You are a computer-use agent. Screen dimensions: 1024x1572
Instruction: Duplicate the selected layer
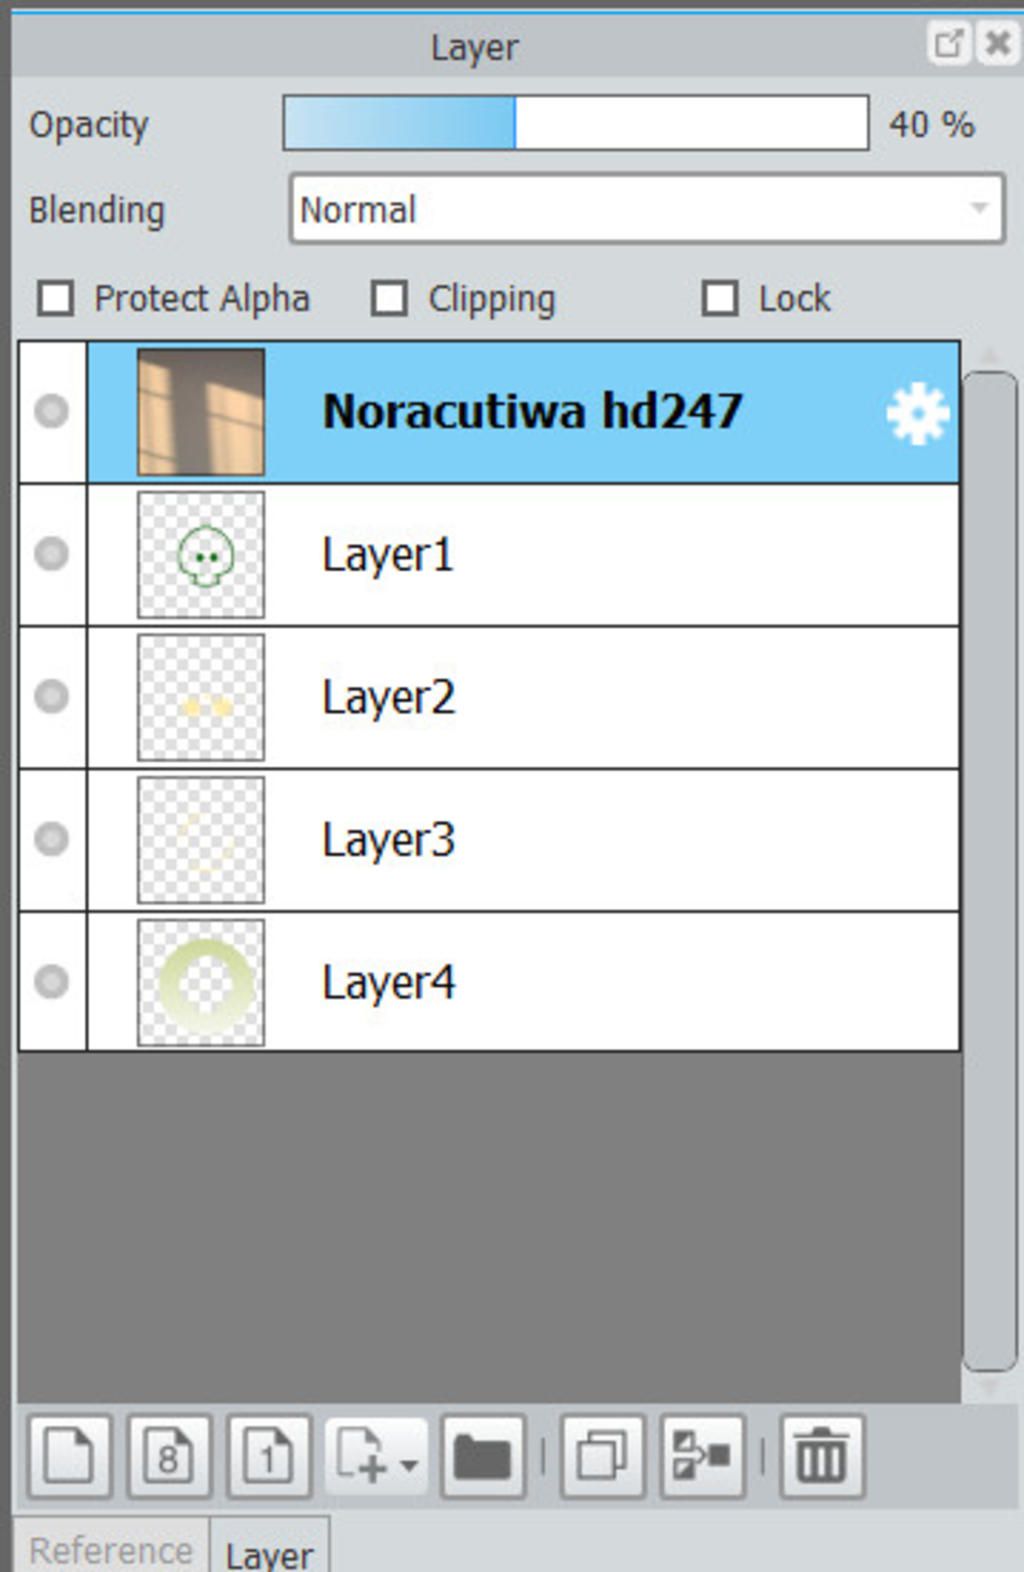(603, 1456)
